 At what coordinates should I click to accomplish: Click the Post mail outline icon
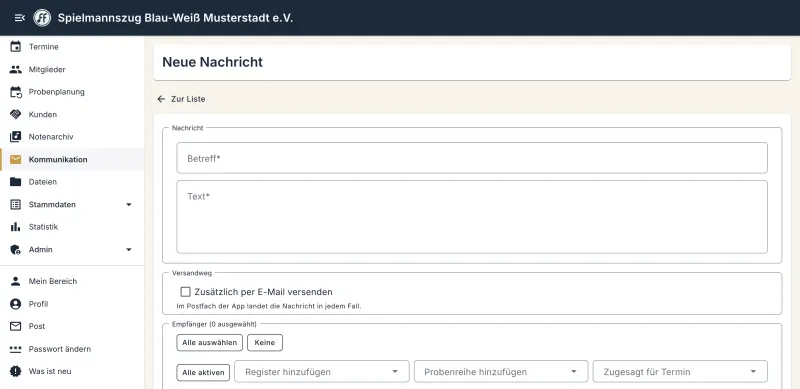coord(16,326)
